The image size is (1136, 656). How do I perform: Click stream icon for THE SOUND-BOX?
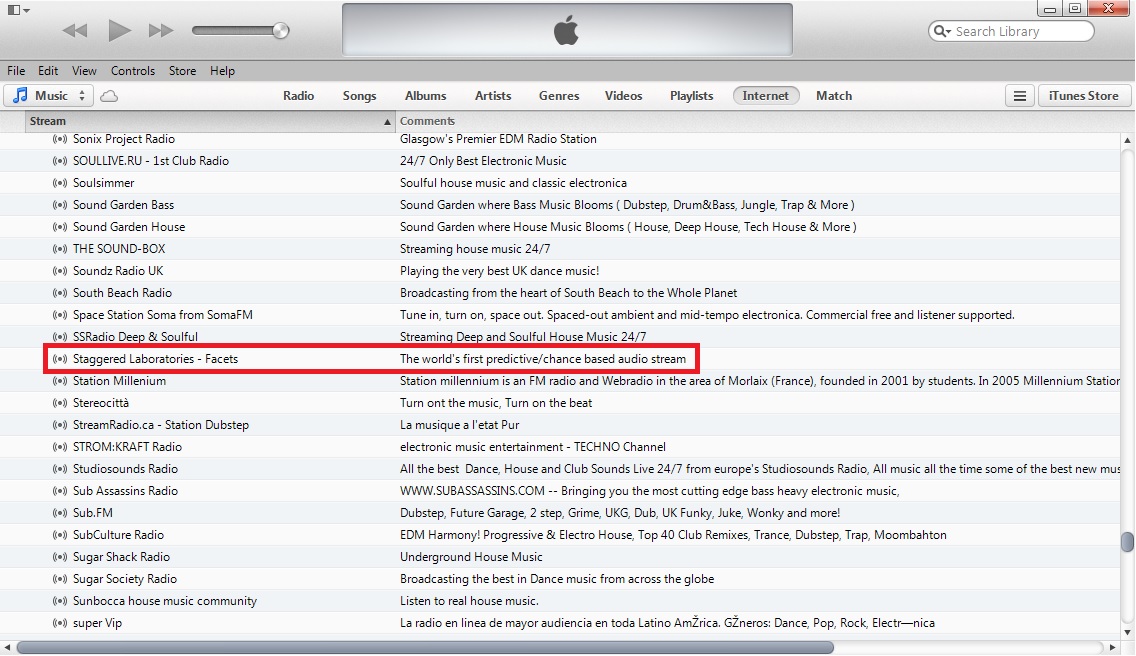(60, 249)
